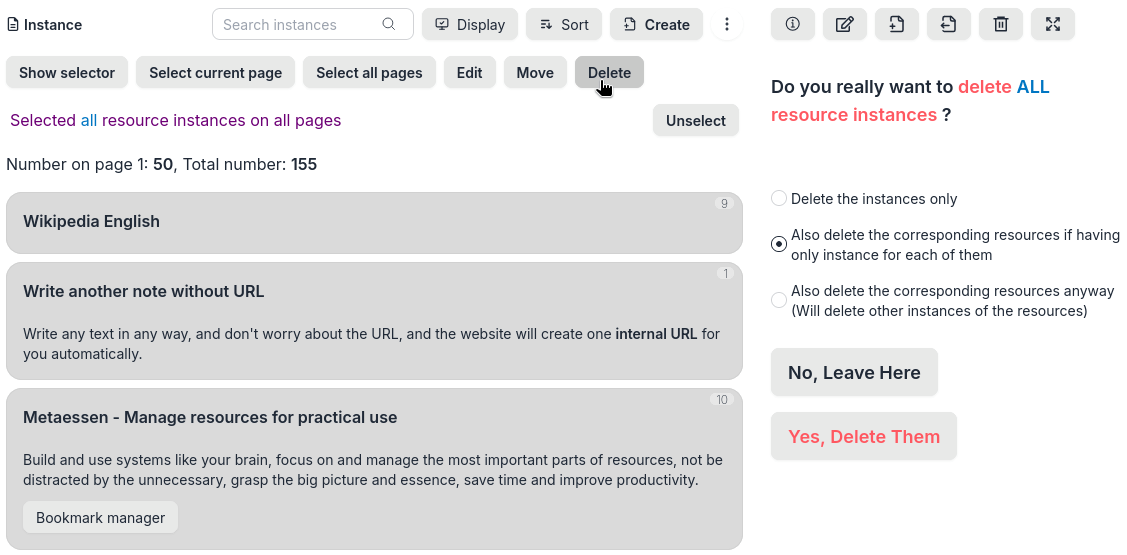Confirm with "Yes, Delete Them"
Screen dimensions: 1127x555
coord(864,436)
